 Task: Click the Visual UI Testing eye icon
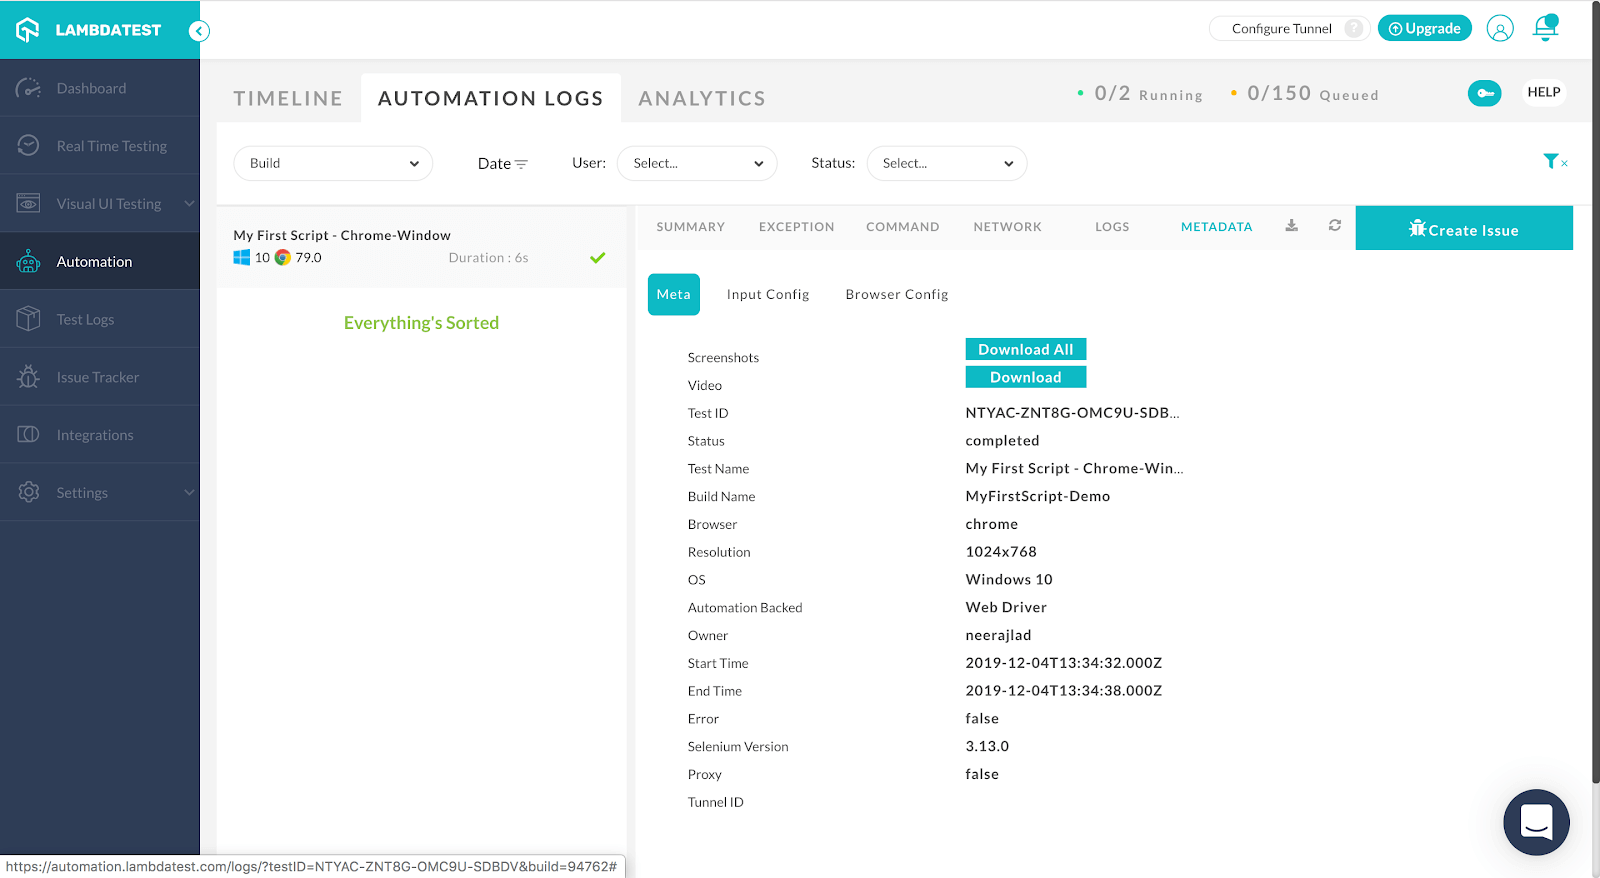click(28, 203)
